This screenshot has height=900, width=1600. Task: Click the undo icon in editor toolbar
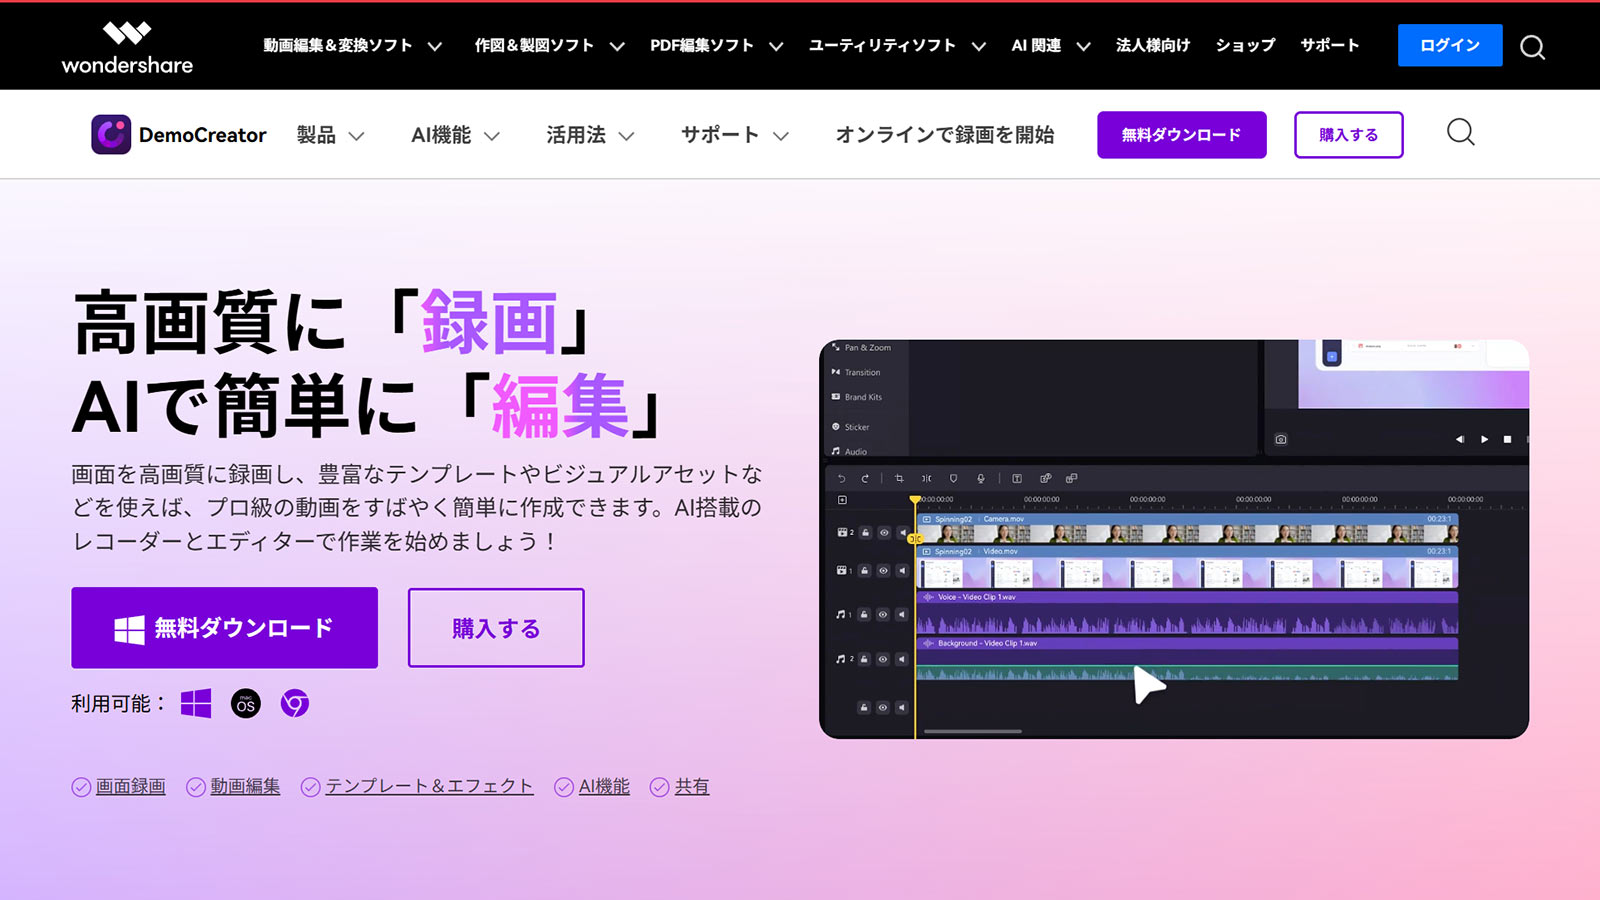(842, 479)
